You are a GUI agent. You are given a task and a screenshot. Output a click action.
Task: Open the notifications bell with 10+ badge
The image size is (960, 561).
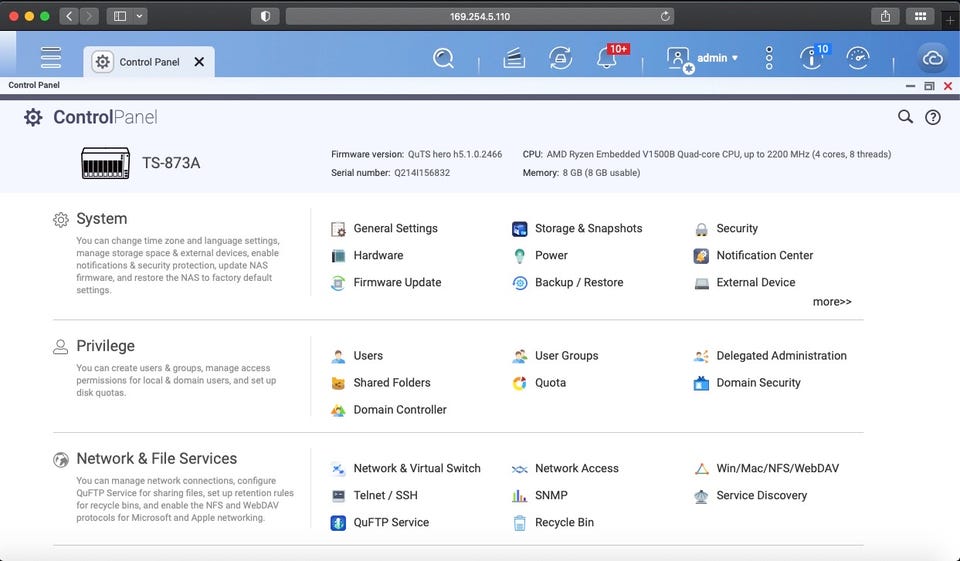click(x=607, y=58)
